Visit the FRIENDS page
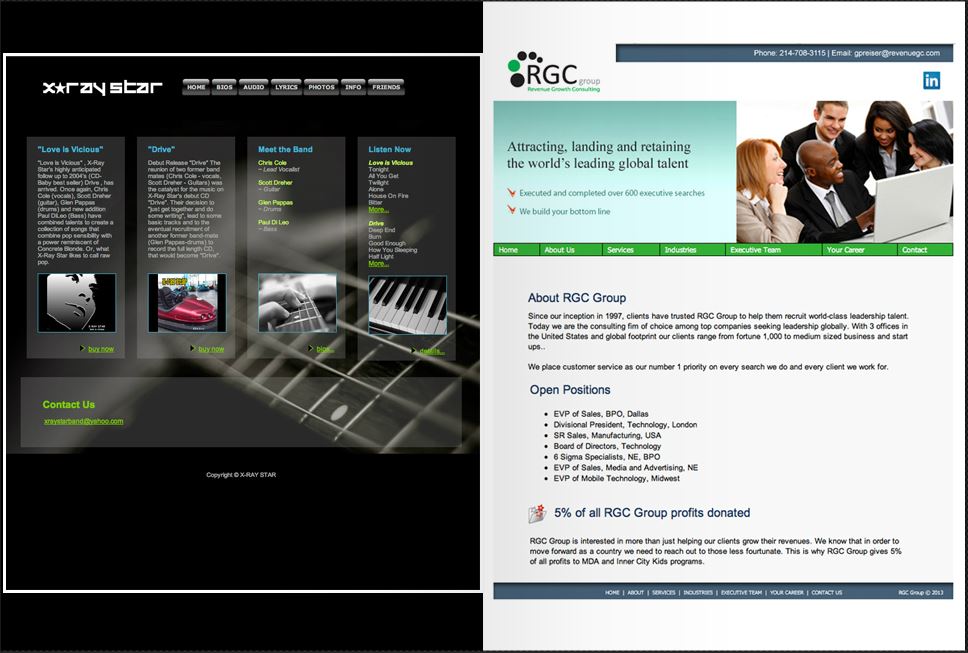The height and width of the screenshot is (653, 968). (x=386, y=87)
